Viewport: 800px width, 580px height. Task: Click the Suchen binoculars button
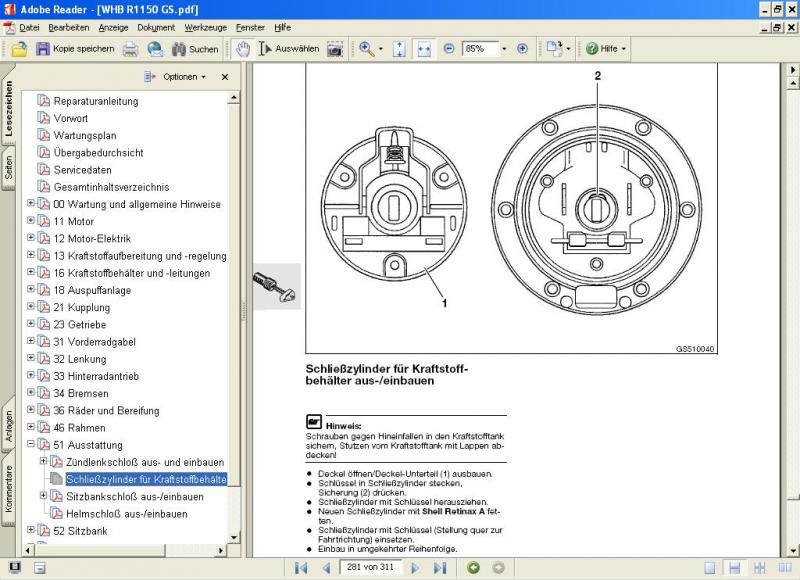(194, 48)
